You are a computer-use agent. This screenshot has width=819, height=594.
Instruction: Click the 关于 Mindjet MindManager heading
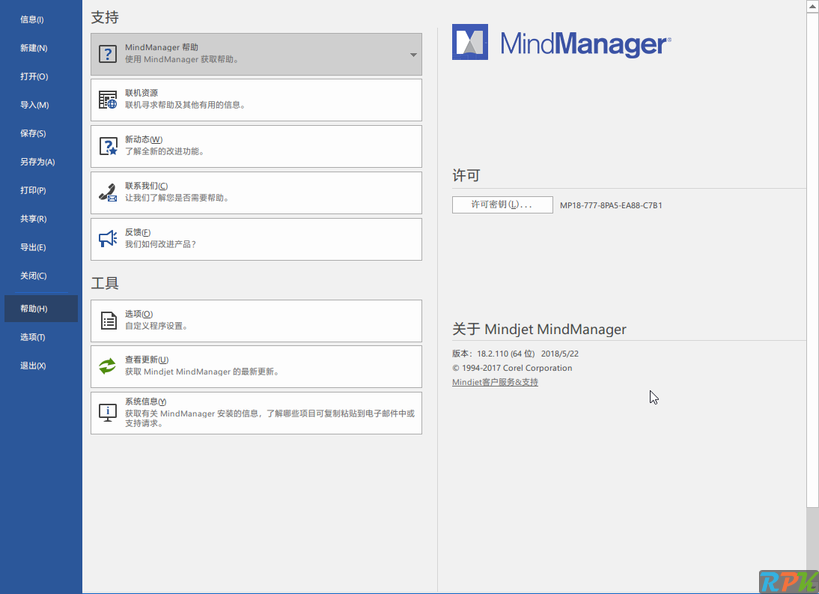pos(539,329)
